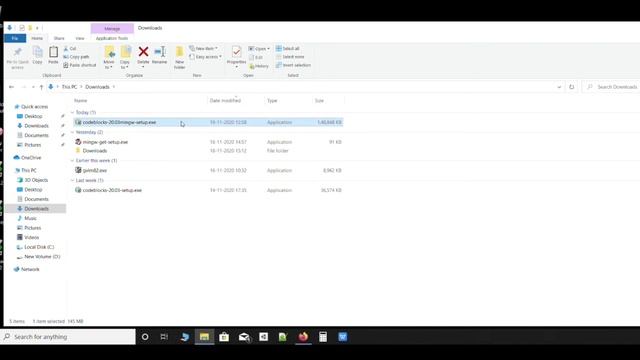Open Local Disk (C:) in sidebar

coord(39,247)
